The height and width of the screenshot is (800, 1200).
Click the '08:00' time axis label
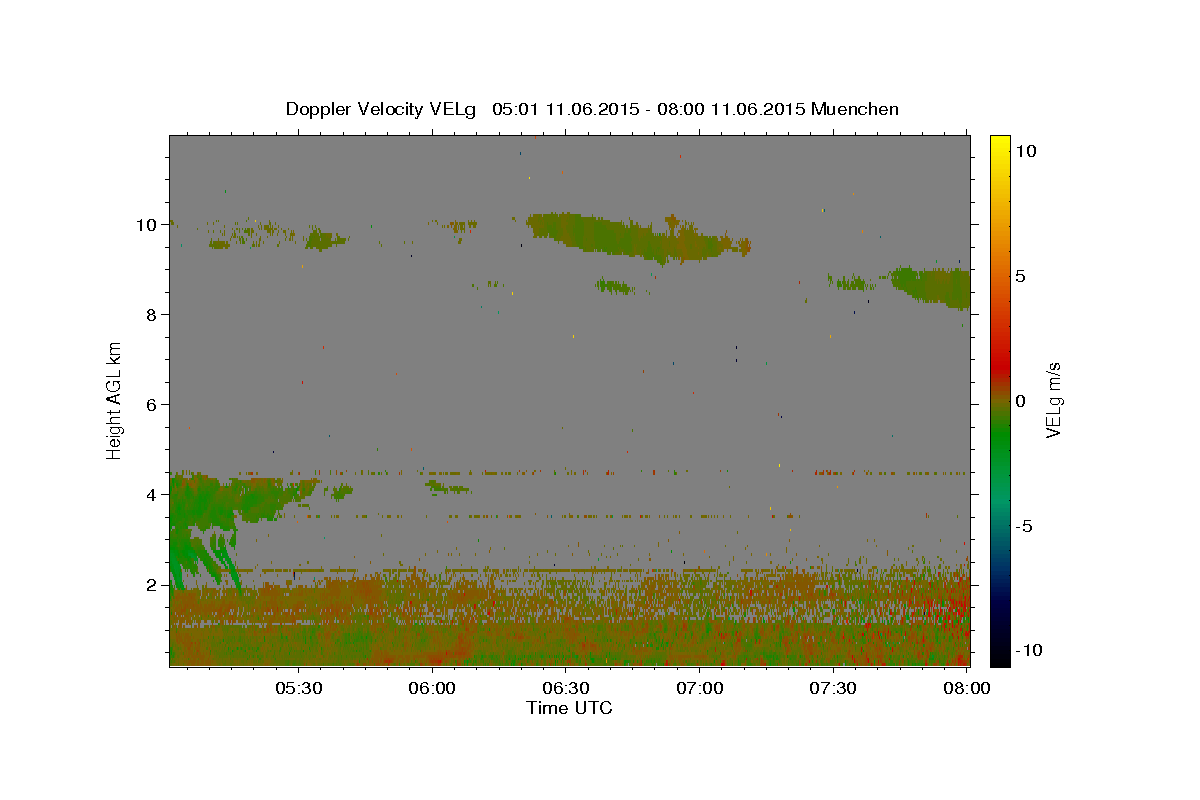coord(967,689)
